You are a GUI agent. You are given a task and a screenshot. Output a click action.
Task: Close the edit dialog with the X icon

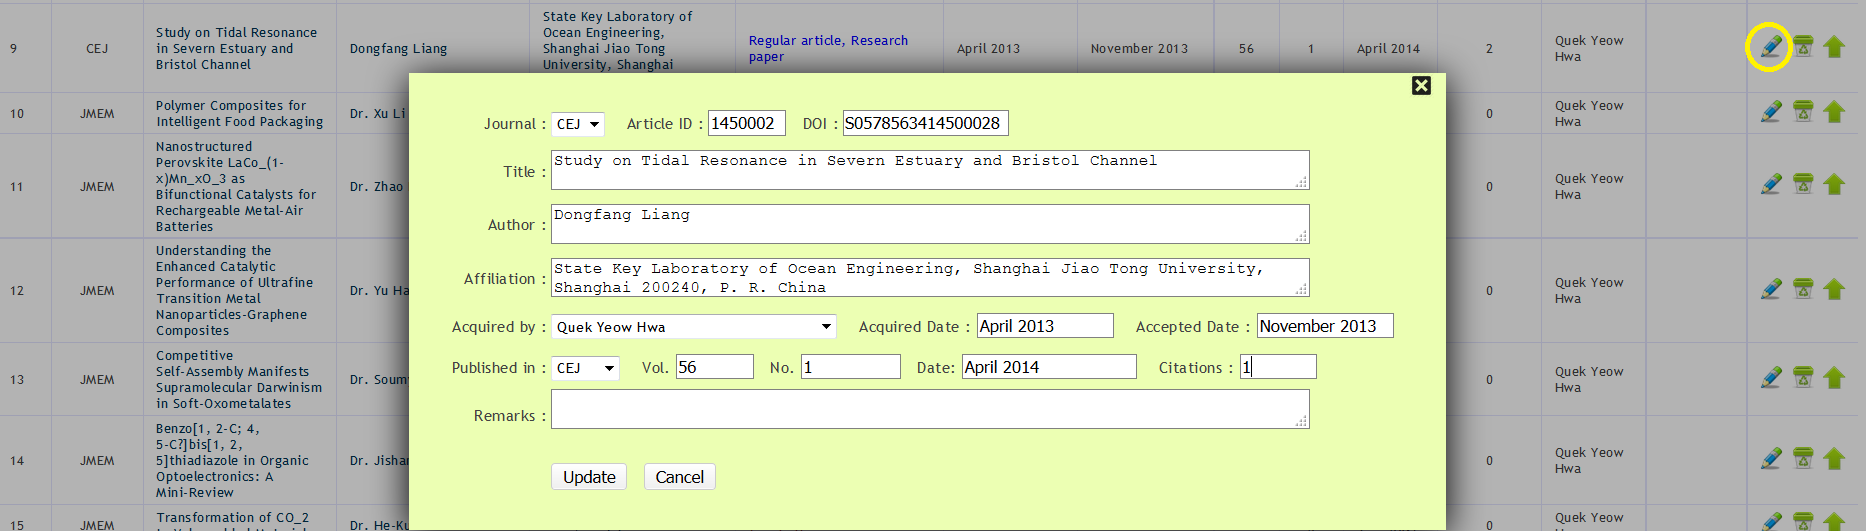(1421, 86)
